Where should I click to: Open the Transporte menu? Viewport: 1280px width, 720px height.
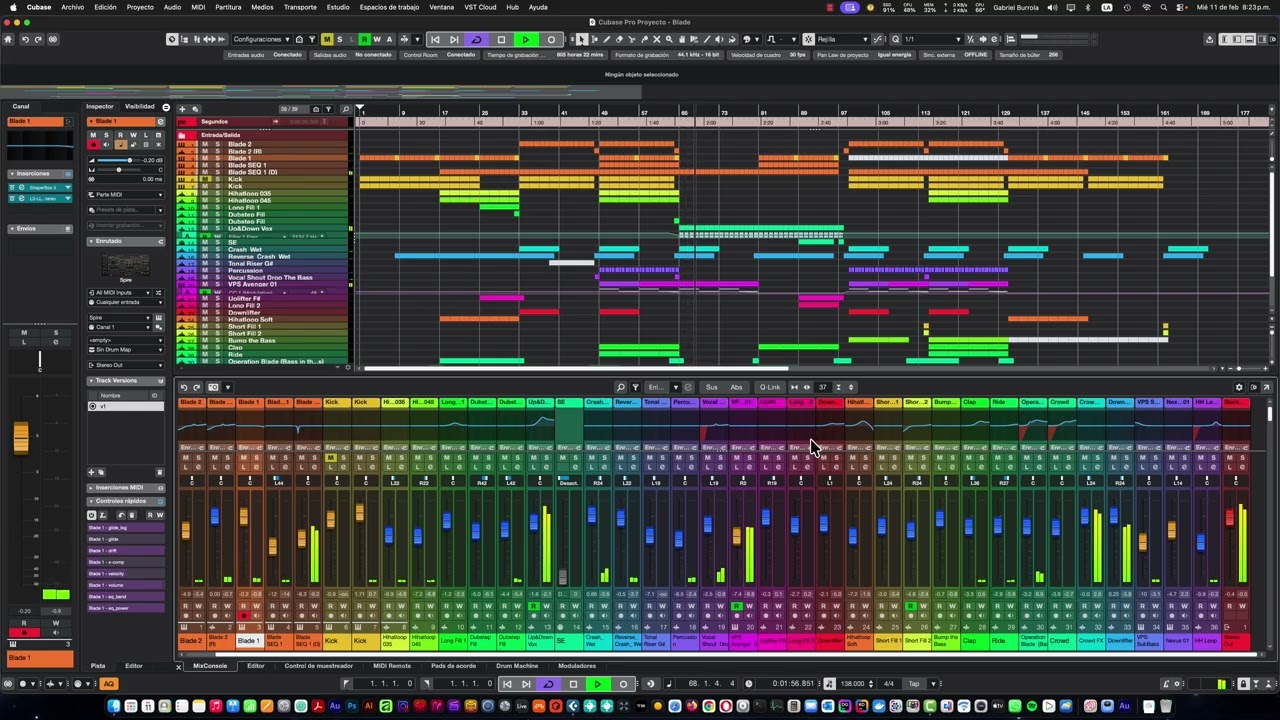[x=300, y=7]
